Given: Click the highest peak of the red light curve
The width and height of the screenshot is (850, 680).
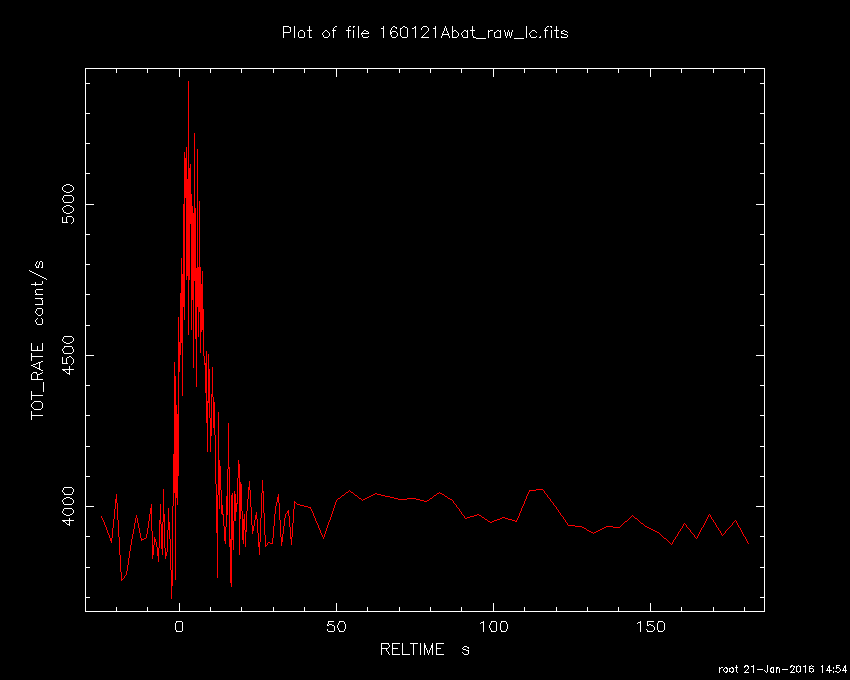Looking at the screenshot, I should 188,83.
